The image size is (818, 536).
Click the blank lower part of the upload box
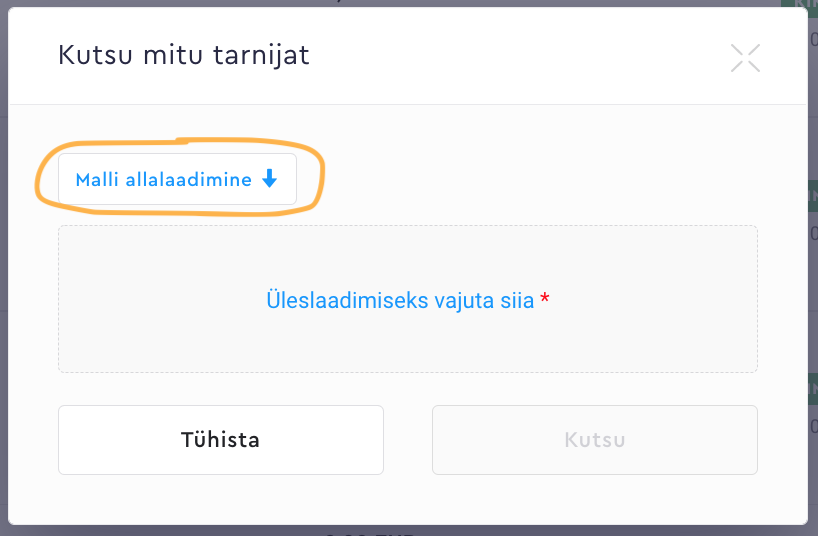(x=407, y=350)
